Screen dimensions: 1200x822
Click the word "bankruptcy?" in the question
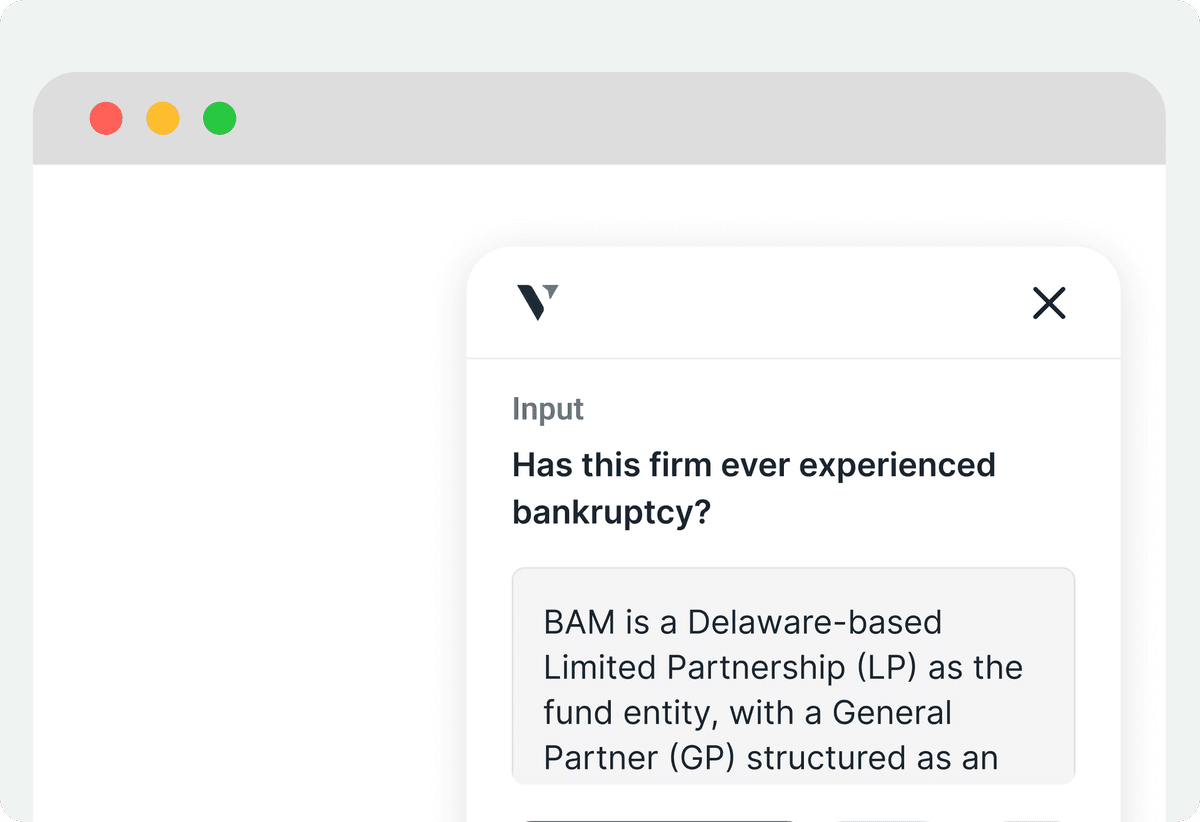(x=612, y=512)
